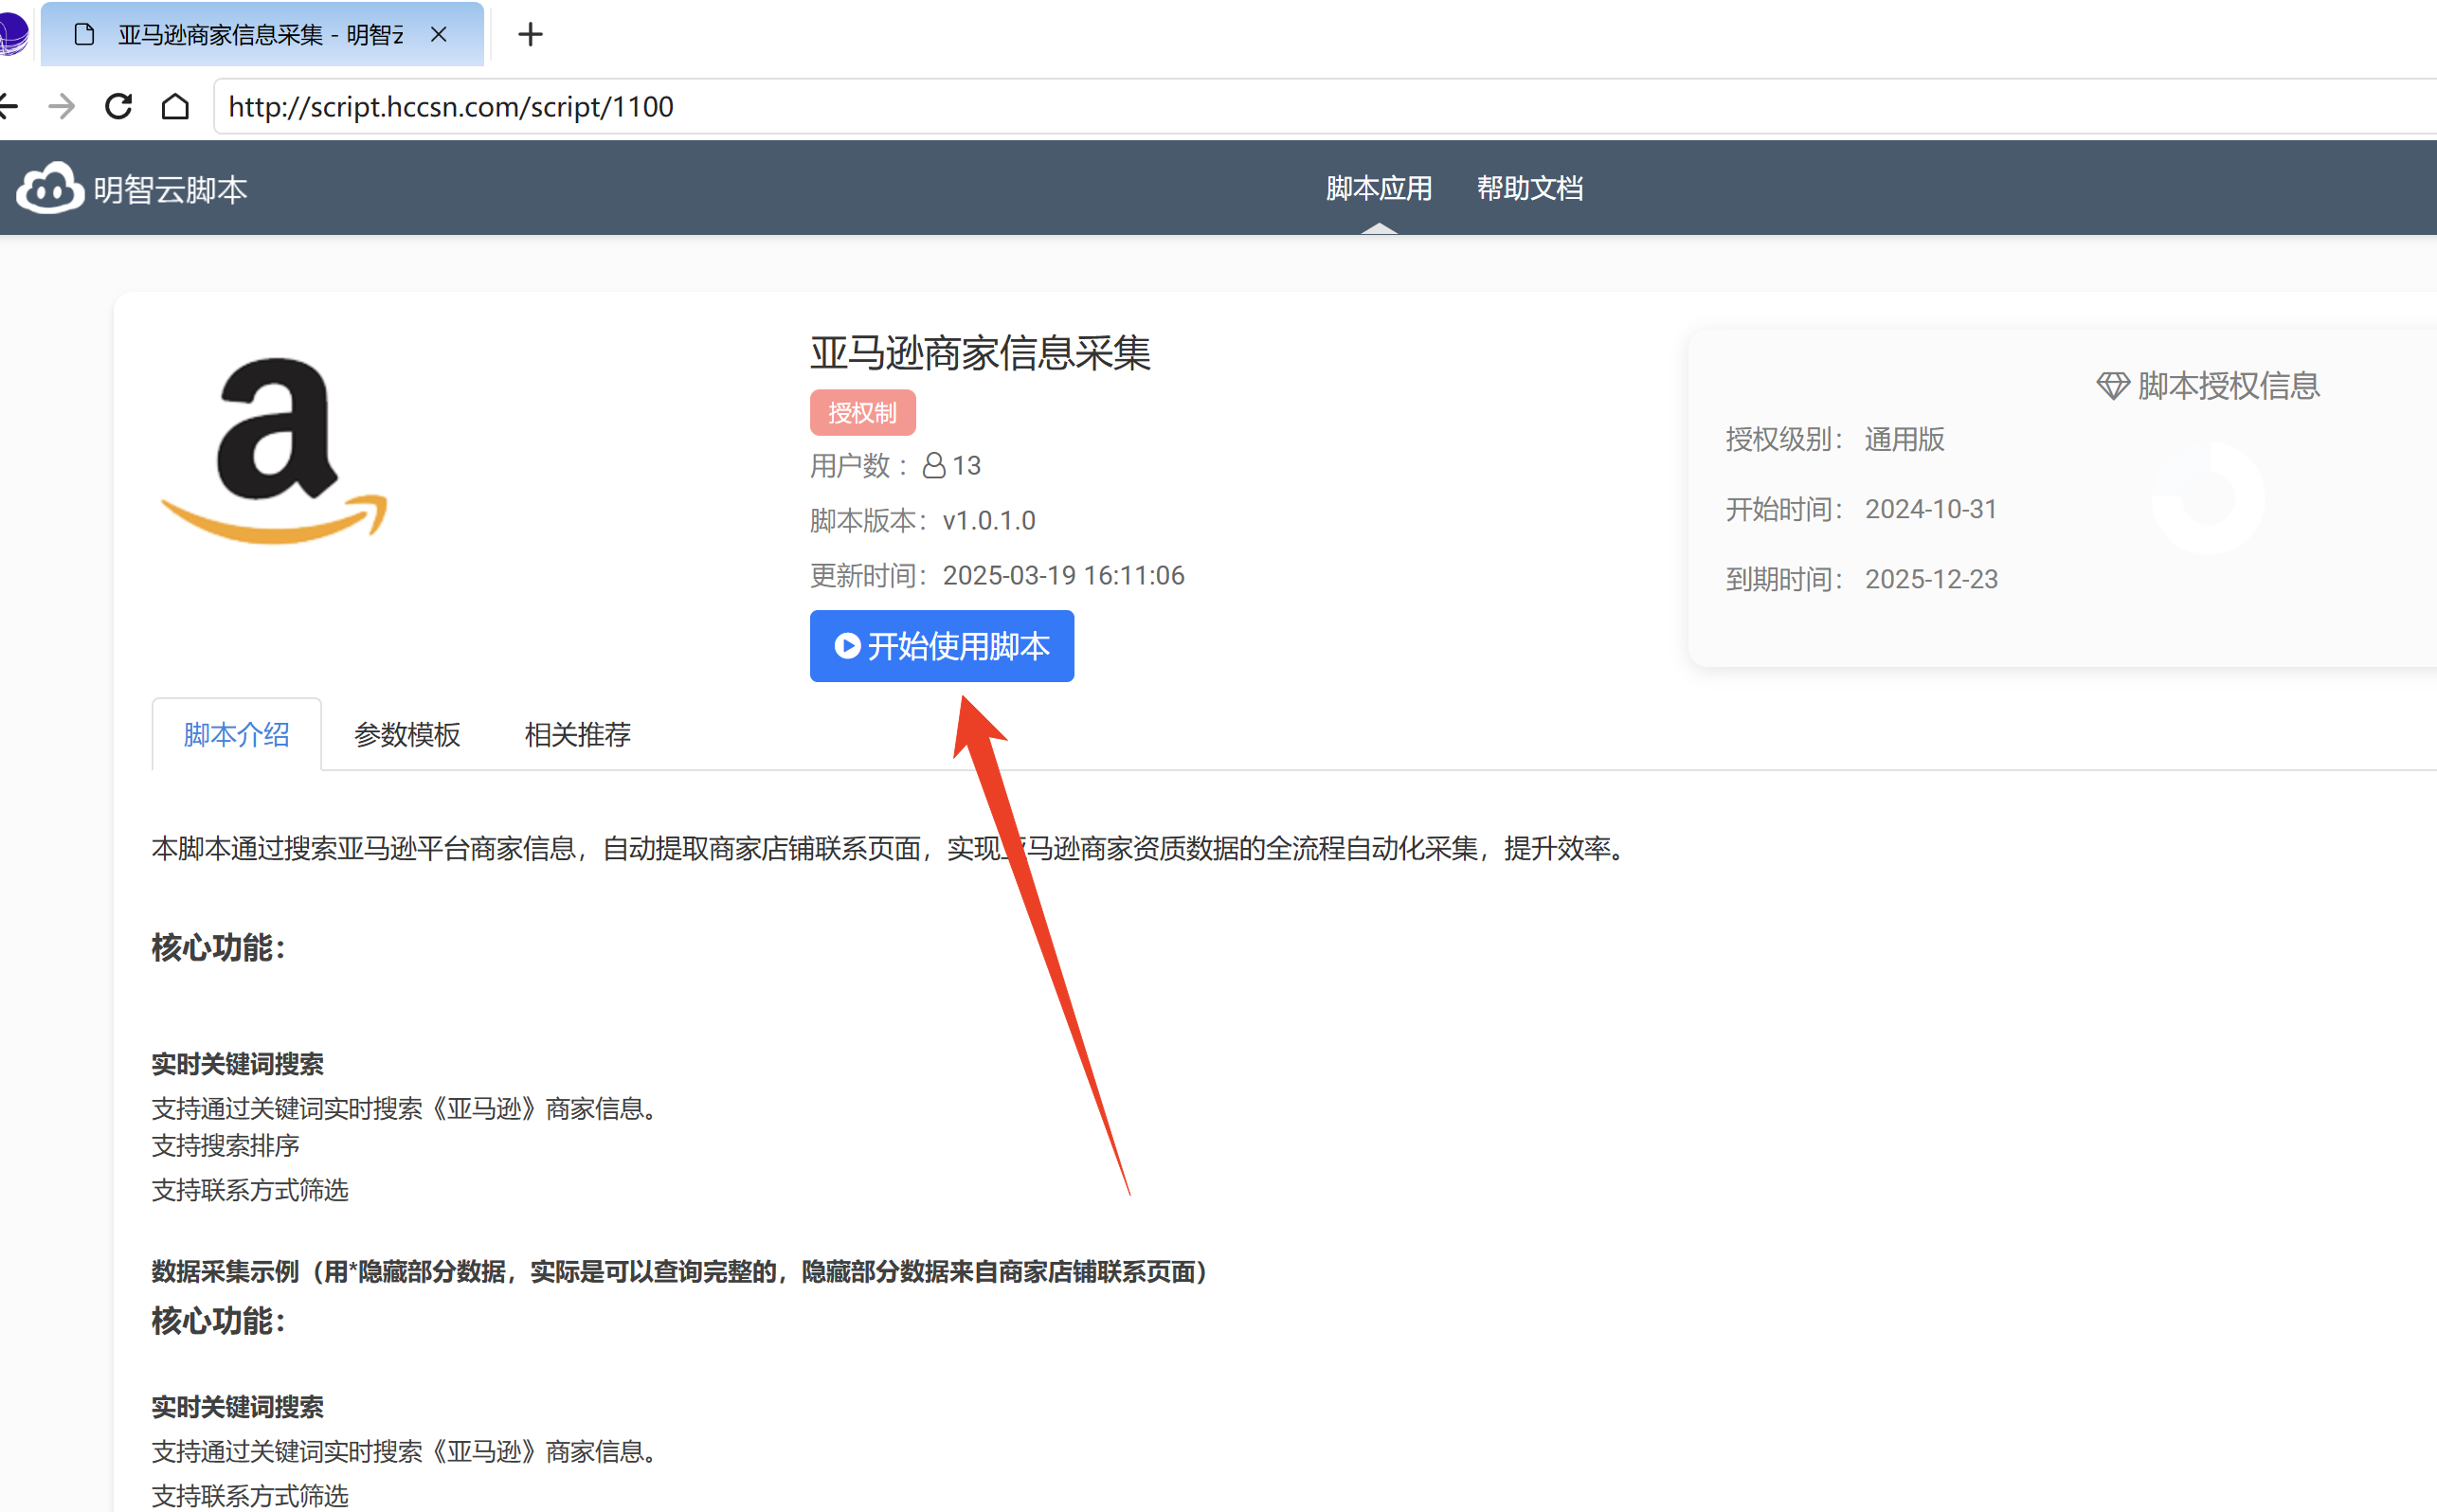The width and height of the screenshot is (2437, 1512).
Task: Switch to the 参数模板 tab
Action: click(x=407, y=735)
